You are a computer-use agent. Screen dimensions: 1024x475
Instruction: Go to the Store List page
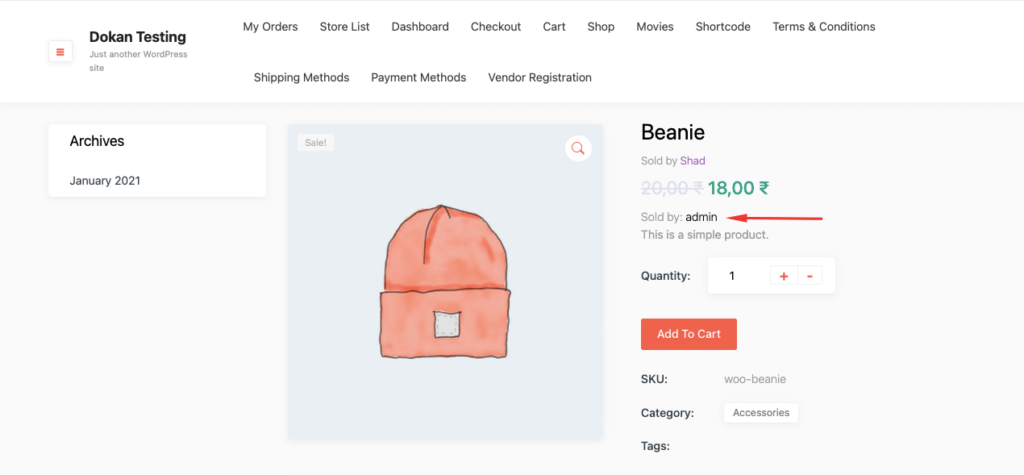[345, 27]
